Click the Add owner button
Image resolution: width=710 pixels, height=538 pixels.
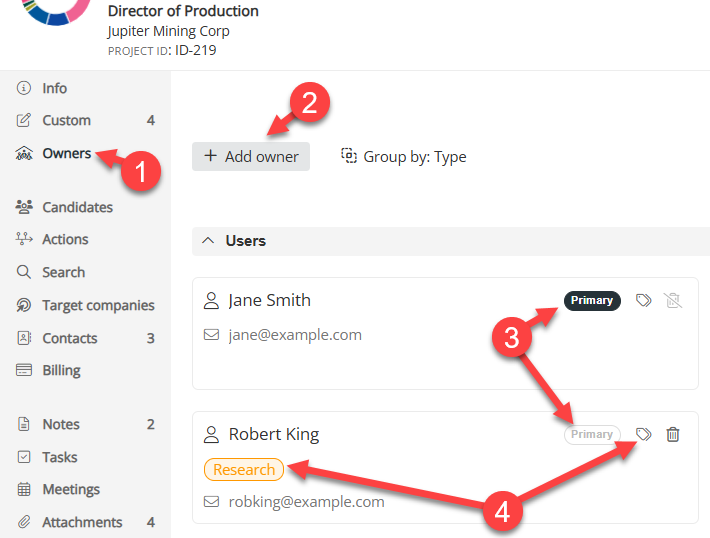tap(251, 156)
